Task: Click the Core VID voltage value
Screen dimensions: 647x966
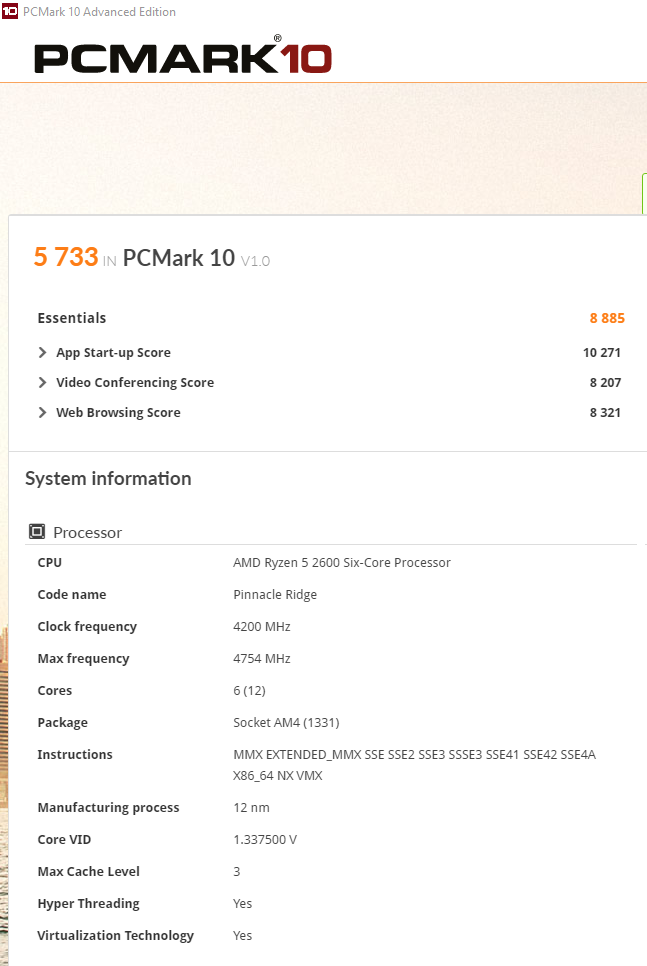Action: (266, 839)
